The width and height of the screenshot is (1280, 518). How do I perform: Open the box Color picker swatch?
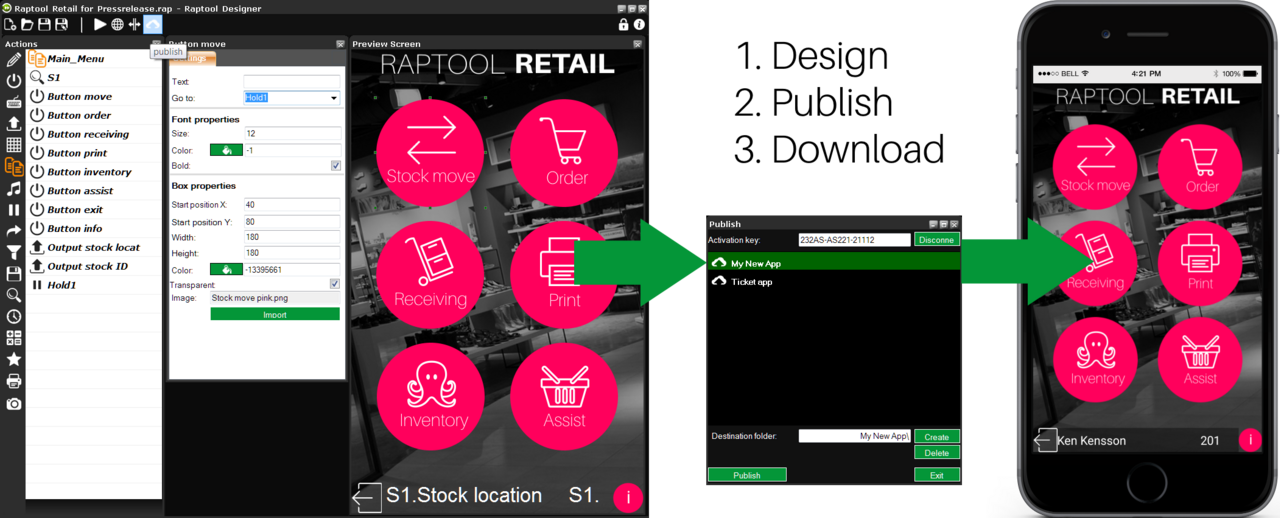coord(226,270)
